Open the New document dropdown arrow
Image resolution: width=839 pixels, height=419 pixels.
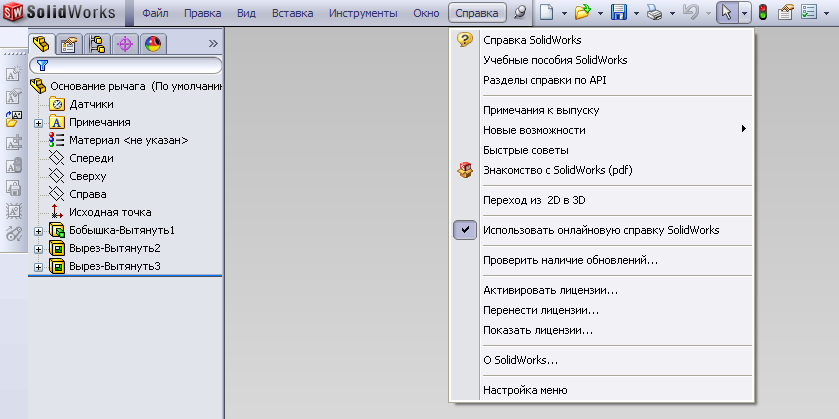(564, 13)
